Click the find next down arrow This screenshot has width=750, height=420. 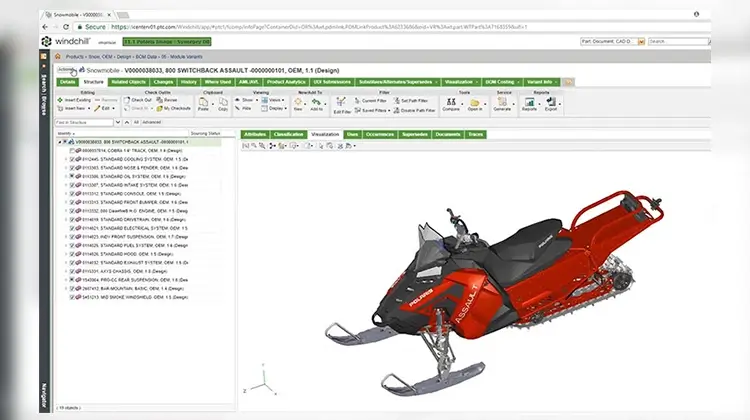118,122
